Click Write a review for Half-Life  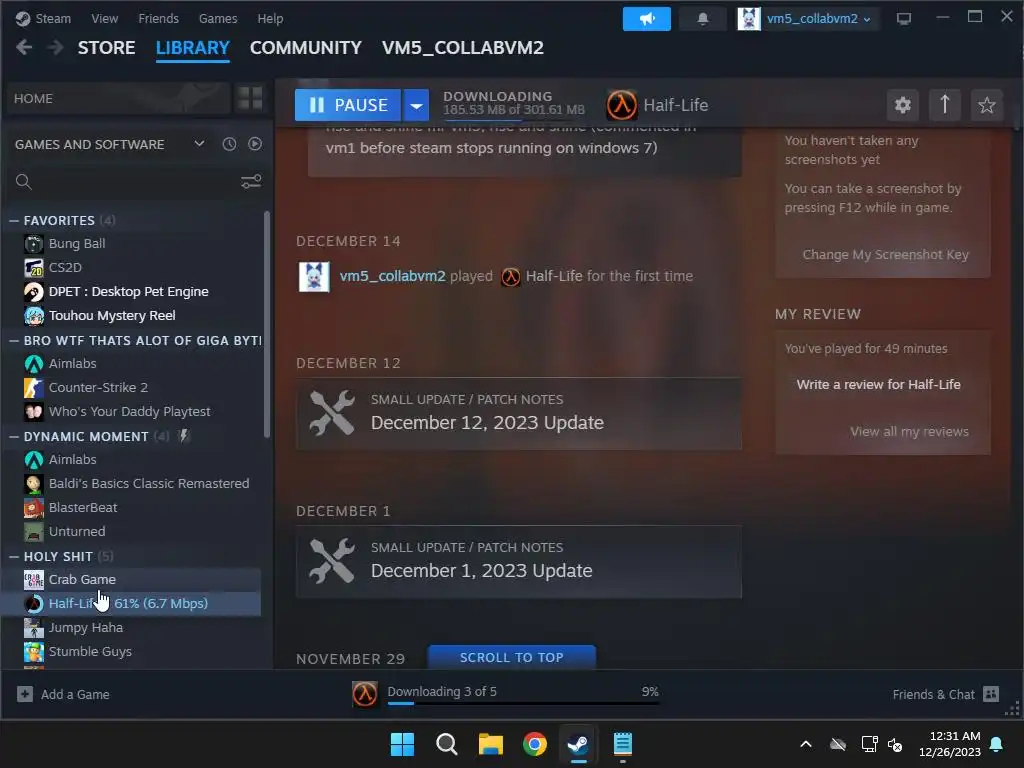[x=878, y=385]
